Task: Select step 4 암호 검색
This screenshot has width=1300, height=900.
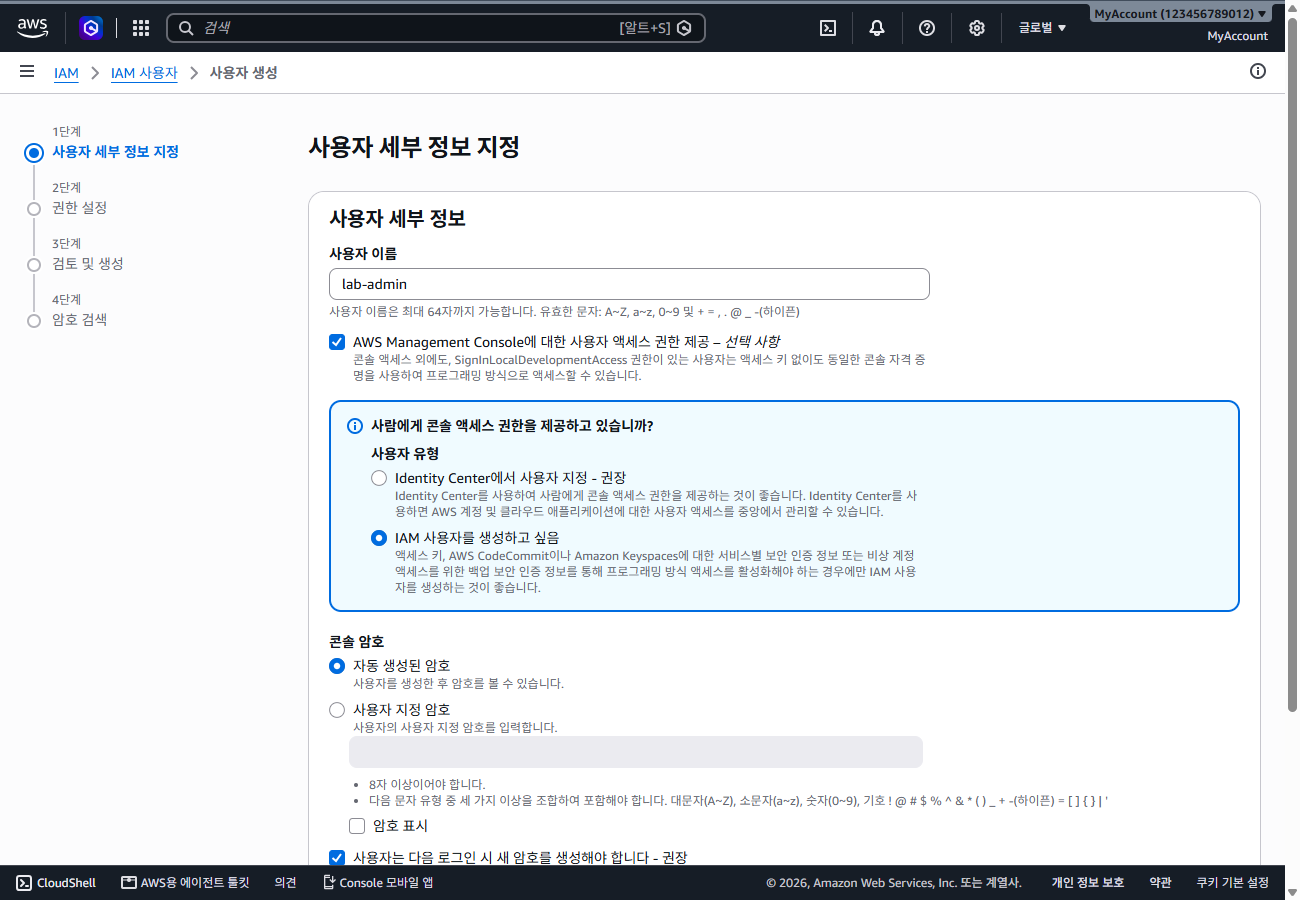Action: point(79,320)
